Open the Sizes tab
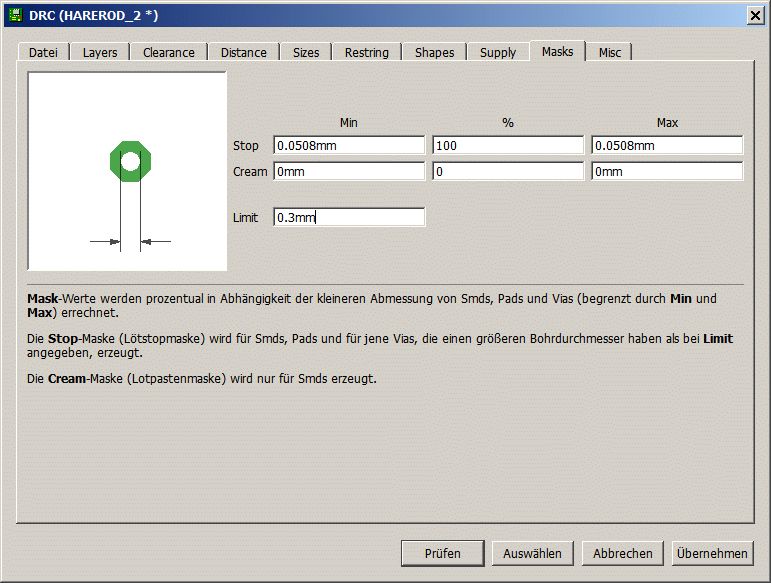The image size is (771, 583). tap(306, 52)
